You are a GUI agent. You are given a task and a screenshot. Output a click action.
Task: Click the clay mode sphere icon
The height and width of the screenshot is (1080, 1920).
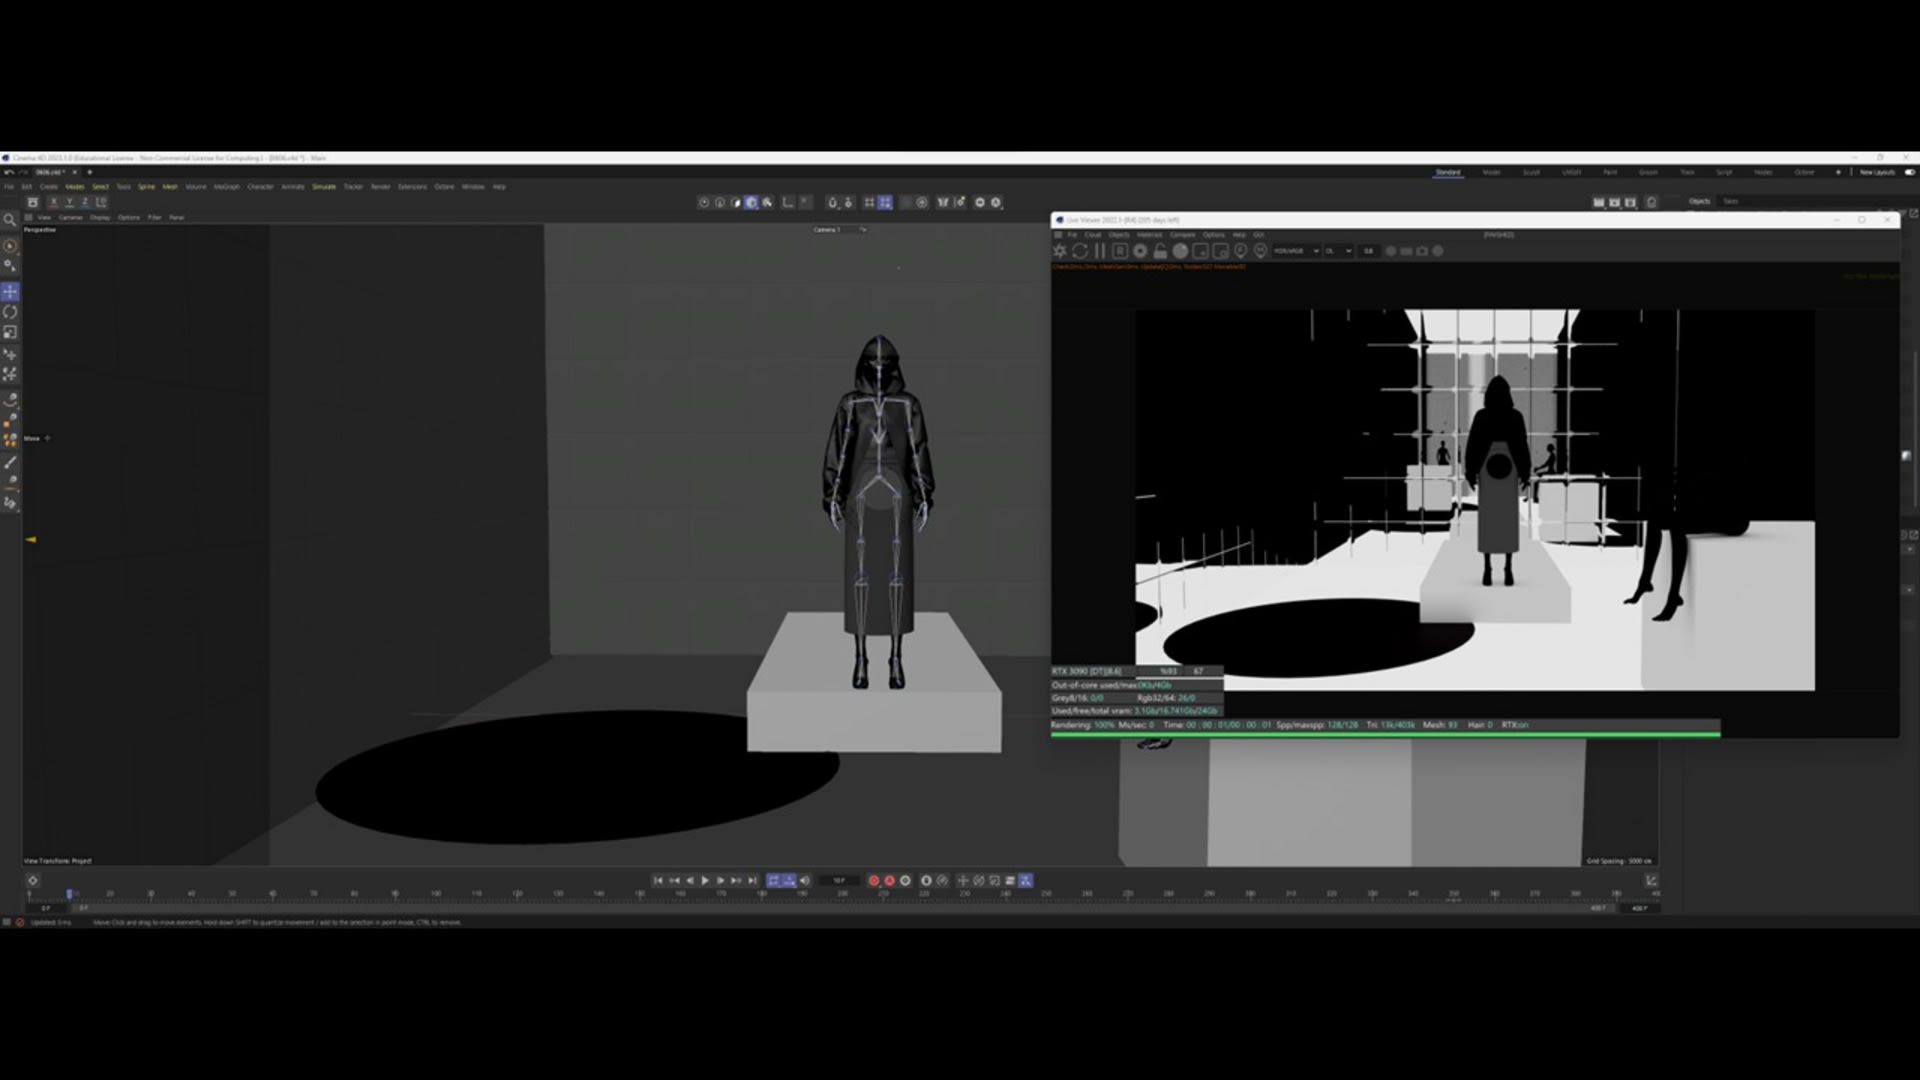(x=1180, y=251)
